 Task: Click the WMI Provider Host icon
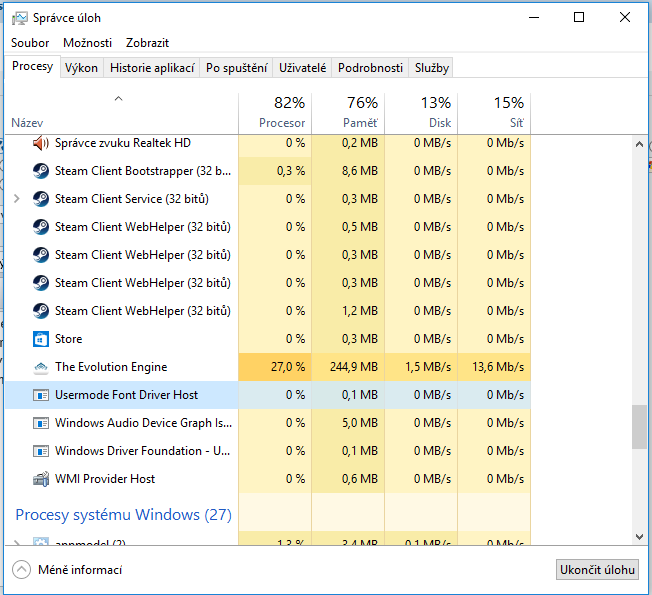[41, 479]
